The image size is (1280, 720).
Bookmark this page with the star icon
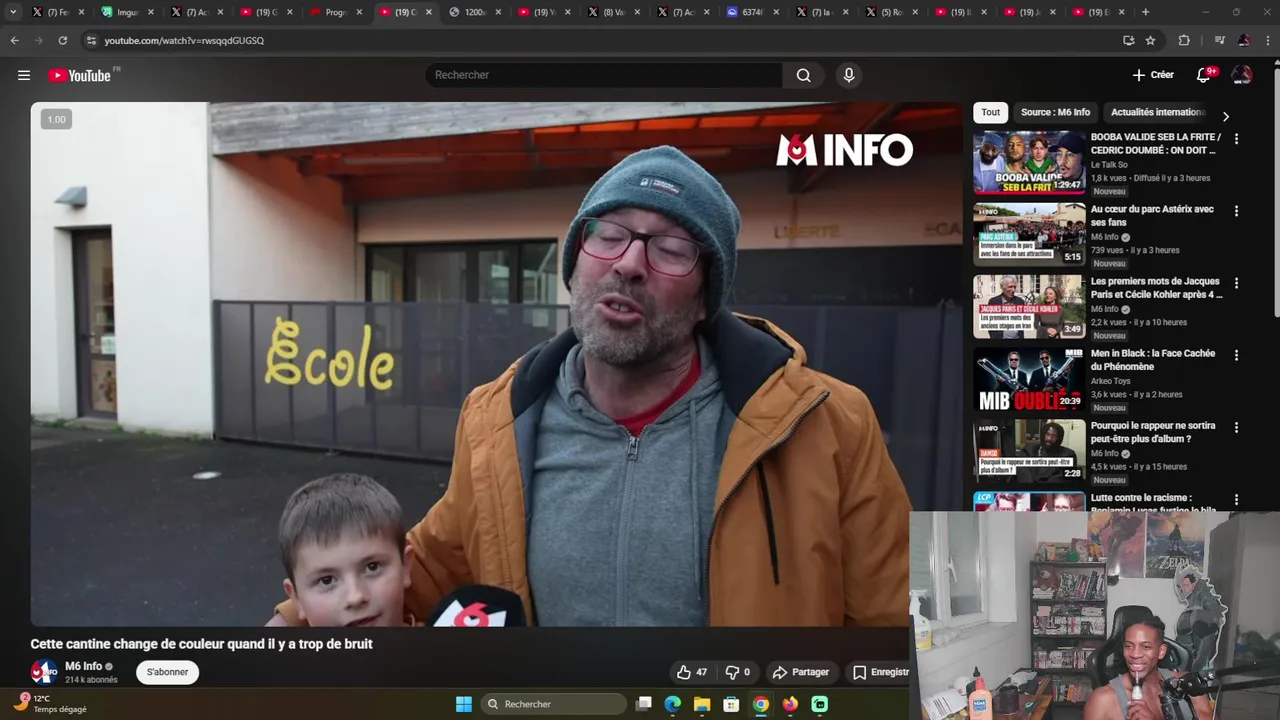(x=1150, y=40)
